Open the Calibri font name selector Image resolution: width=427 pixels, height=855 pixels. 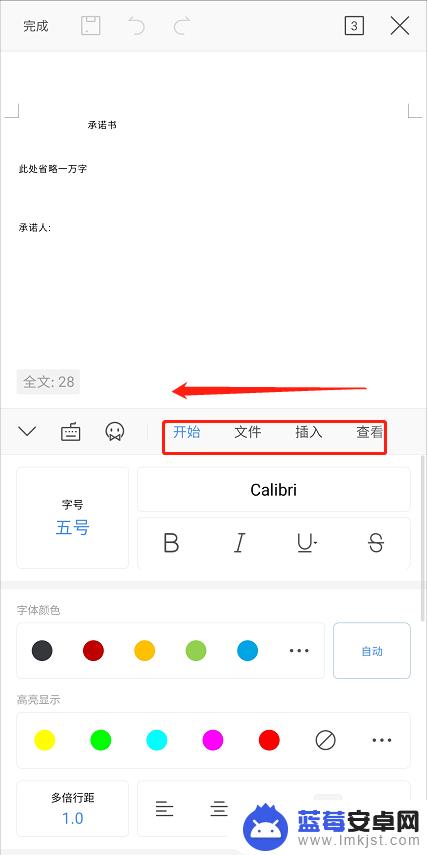tap(274, 490)
